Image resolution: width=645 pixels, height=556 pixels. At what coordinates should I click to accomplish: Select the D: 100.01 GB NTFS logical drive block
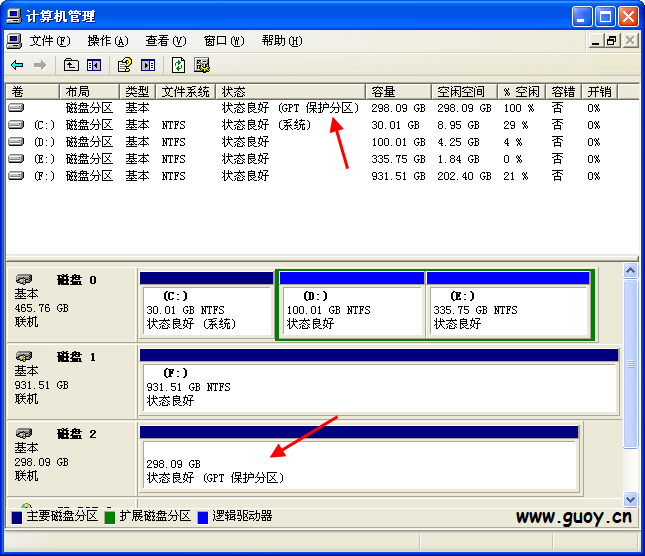pos(352,305)
